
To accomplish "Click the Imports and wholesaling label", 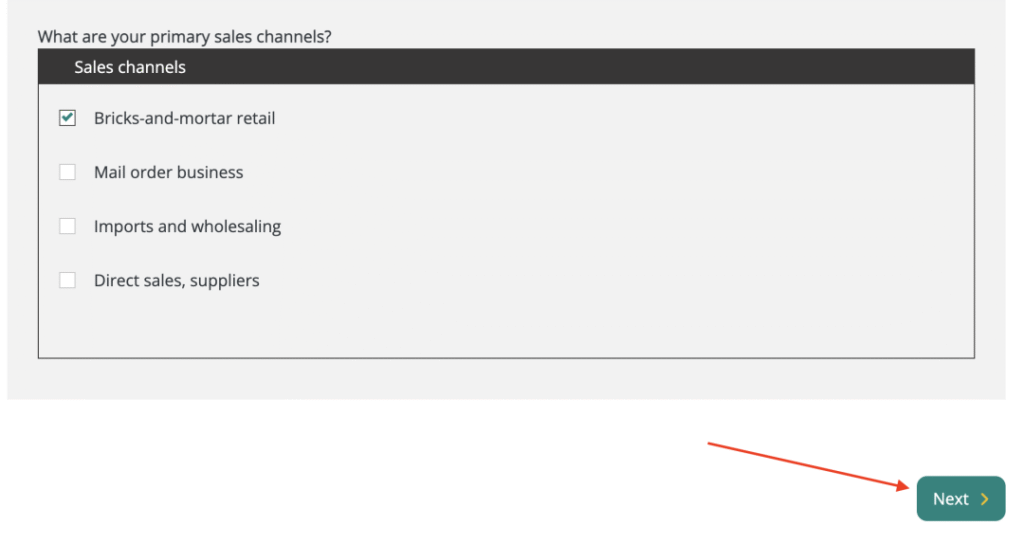I will pyautogui.click(x=187, y=226).
